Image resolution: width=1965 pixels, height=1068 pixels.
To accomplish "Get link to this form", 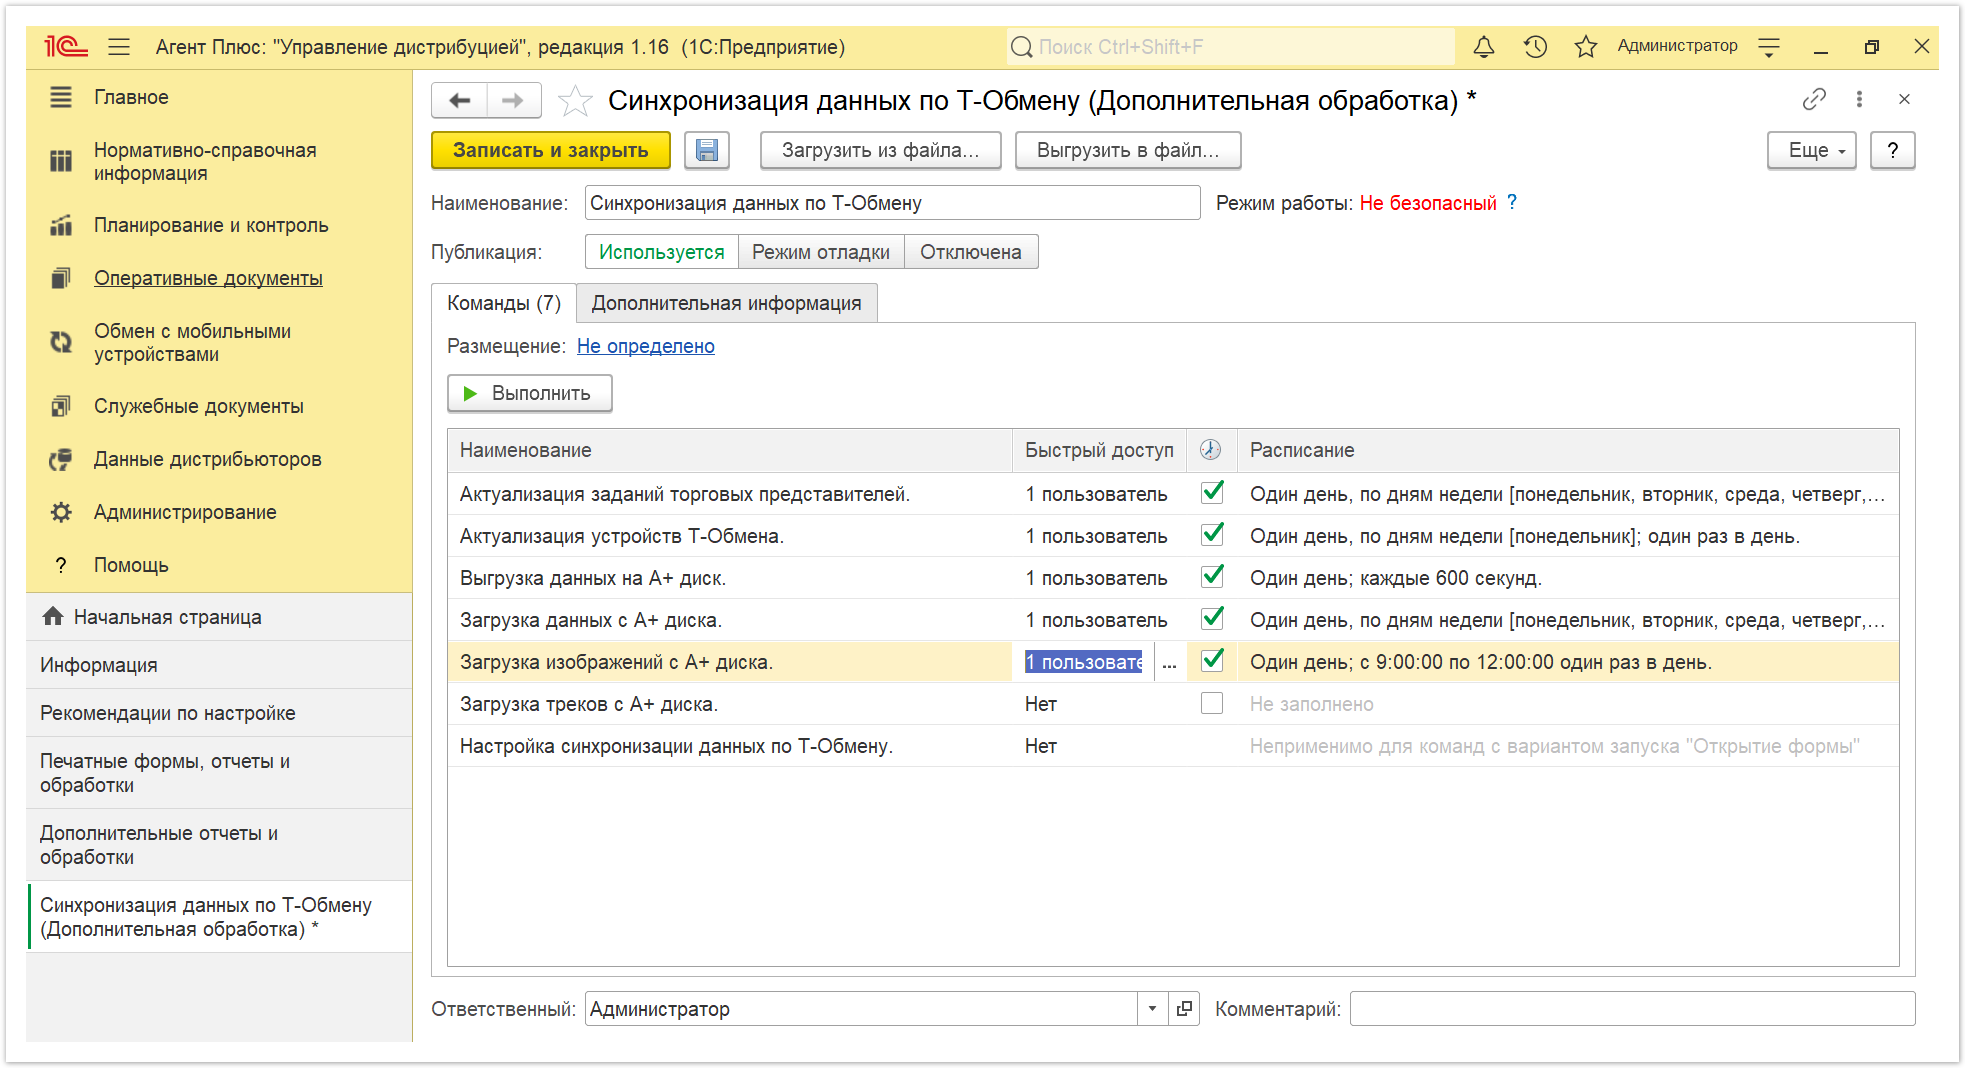I will [1814, 99].
